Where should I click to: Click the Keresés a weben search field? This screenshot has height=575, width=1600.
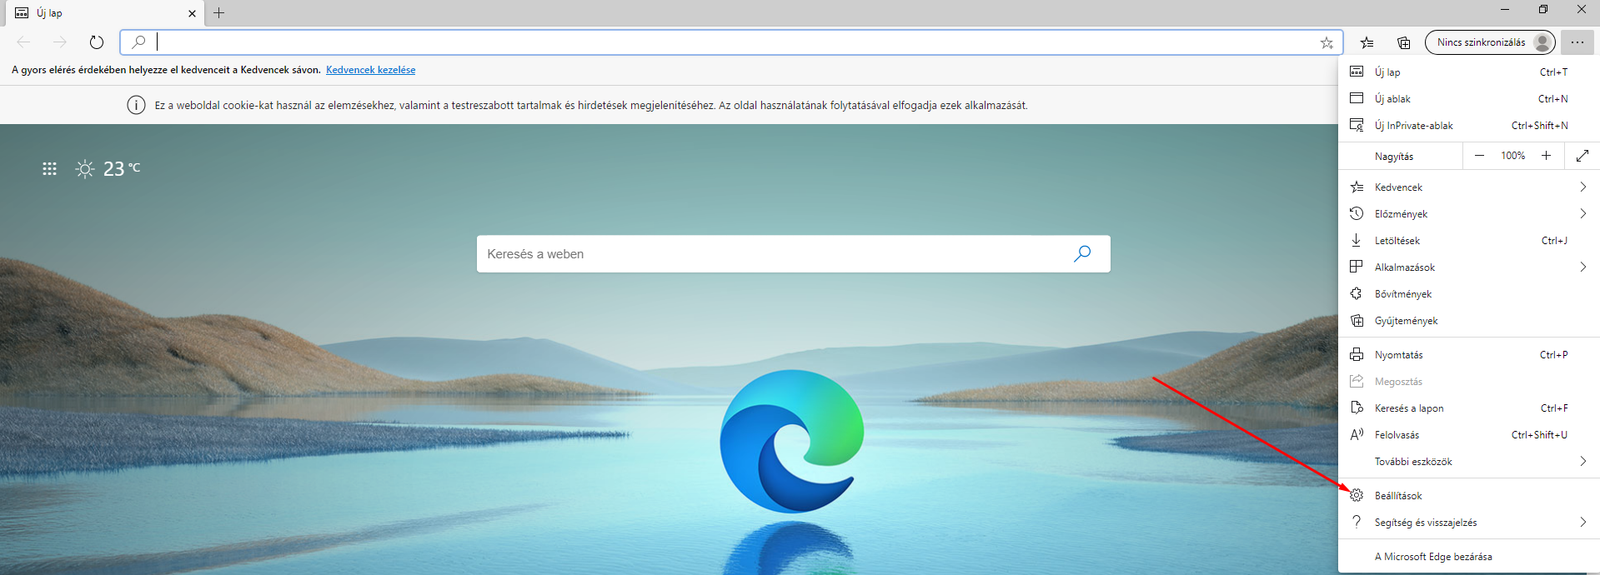click(770, 254)
